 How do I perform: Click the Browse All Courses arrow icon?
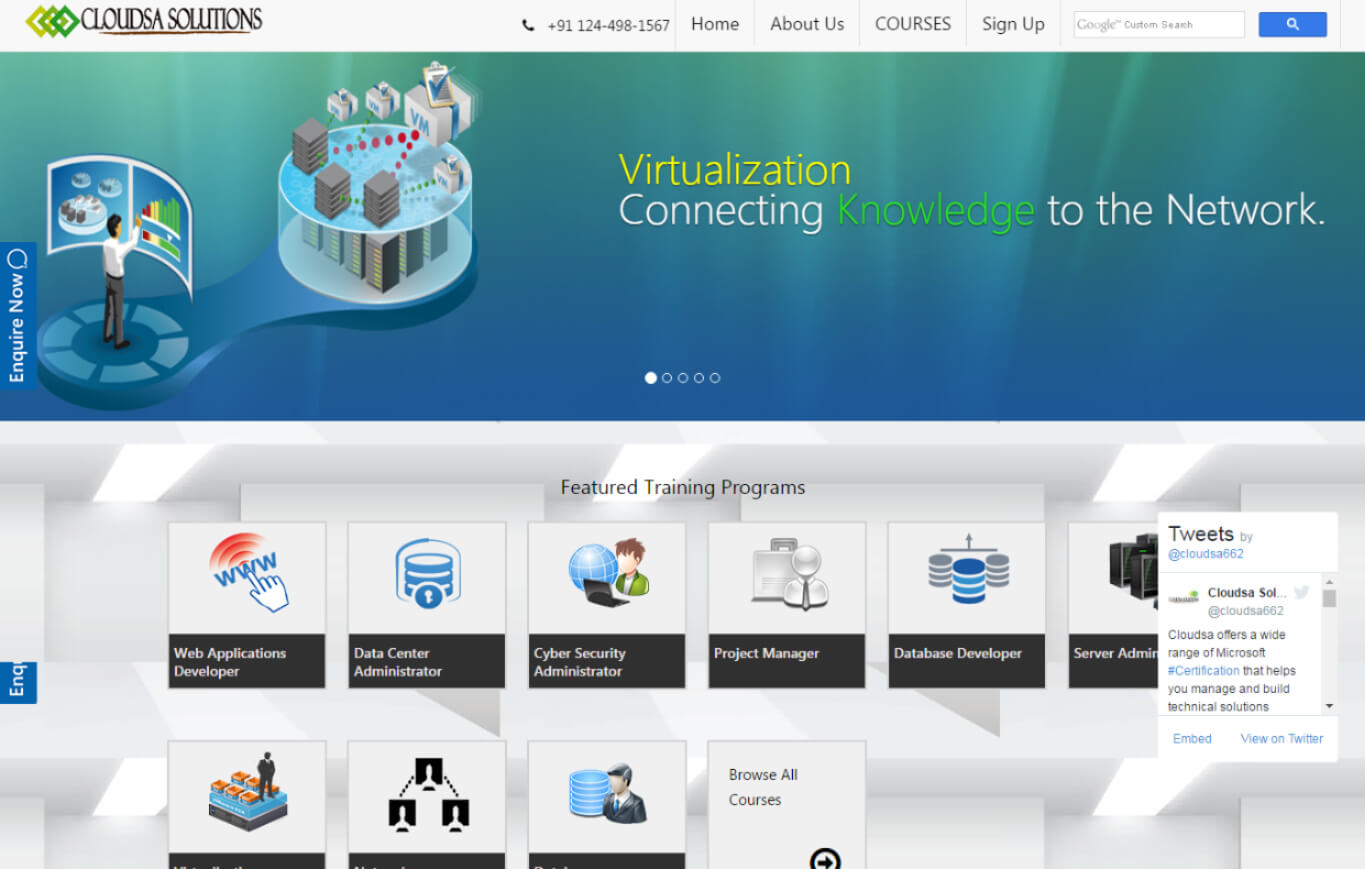point(825,859)
